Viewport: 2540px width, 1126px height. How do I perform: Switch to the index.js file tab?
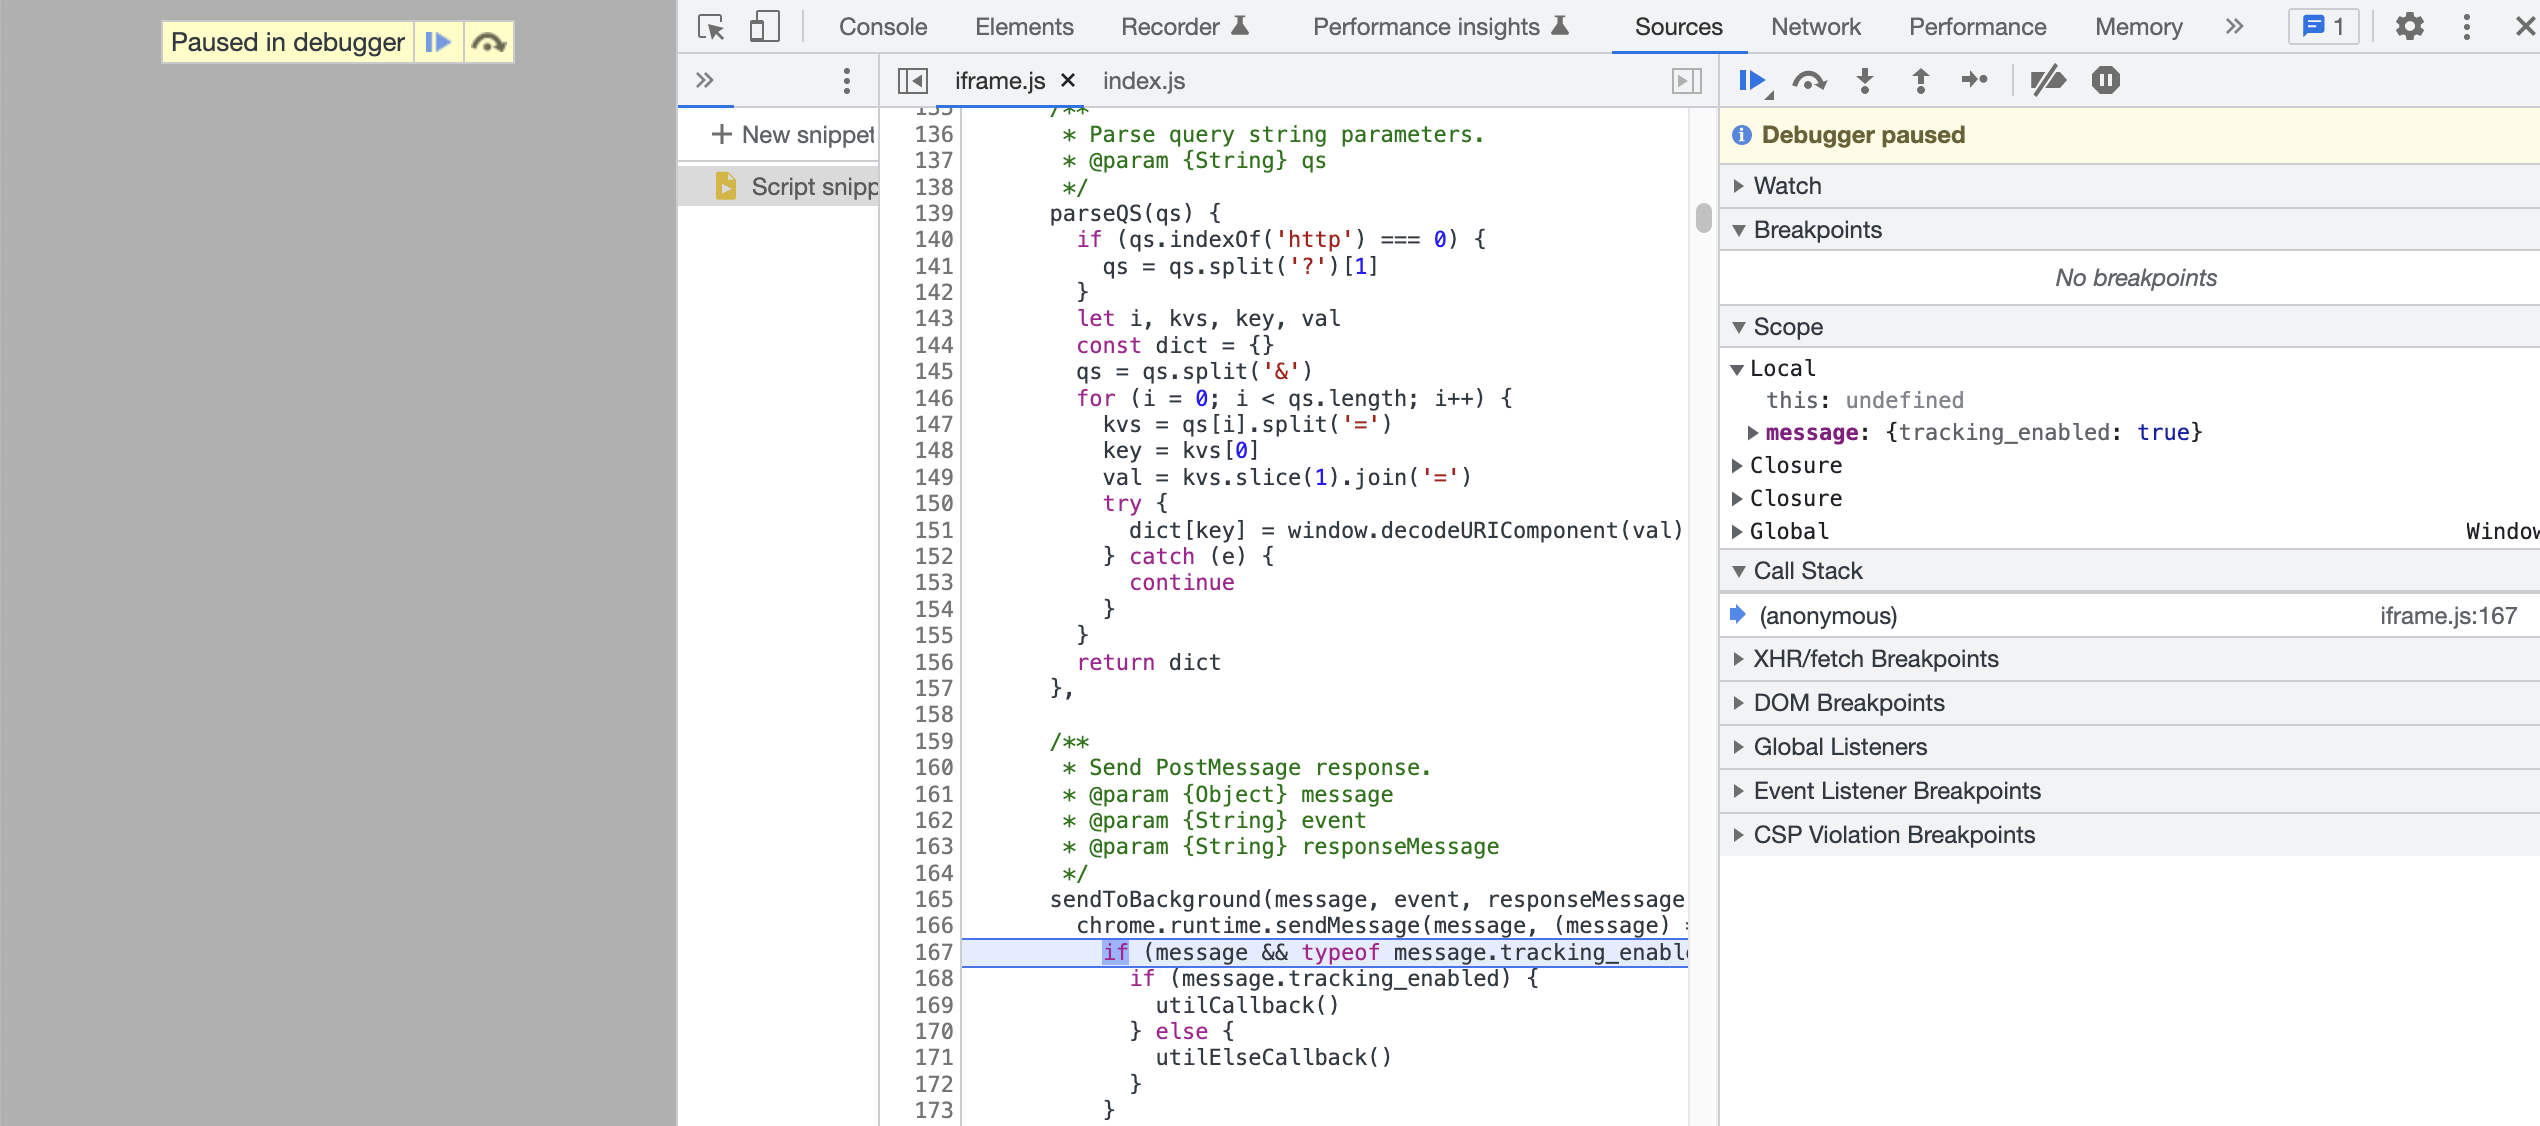[1143, 81]
